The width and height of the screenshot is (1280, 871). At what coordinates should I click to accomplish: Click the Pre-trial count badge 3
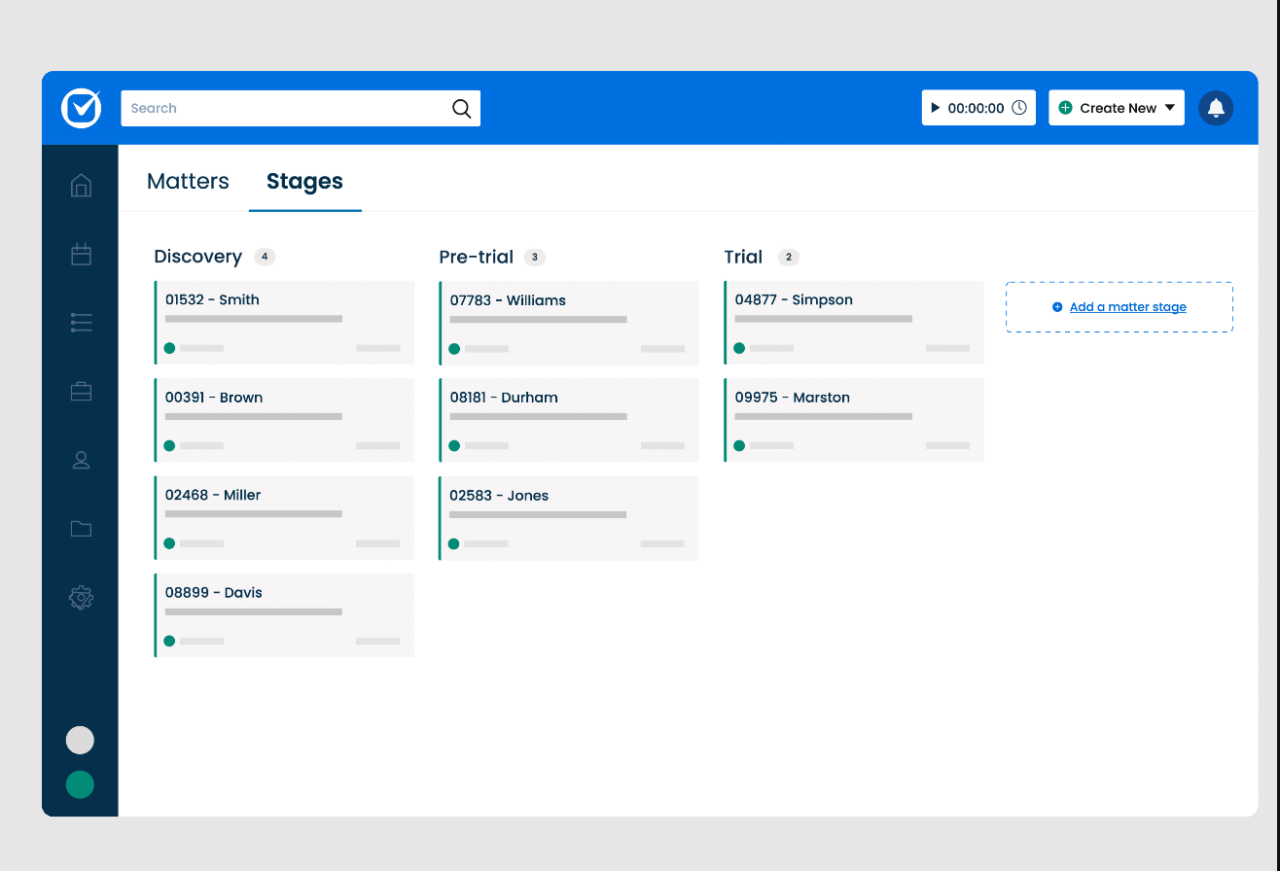[x=535, y=257]
